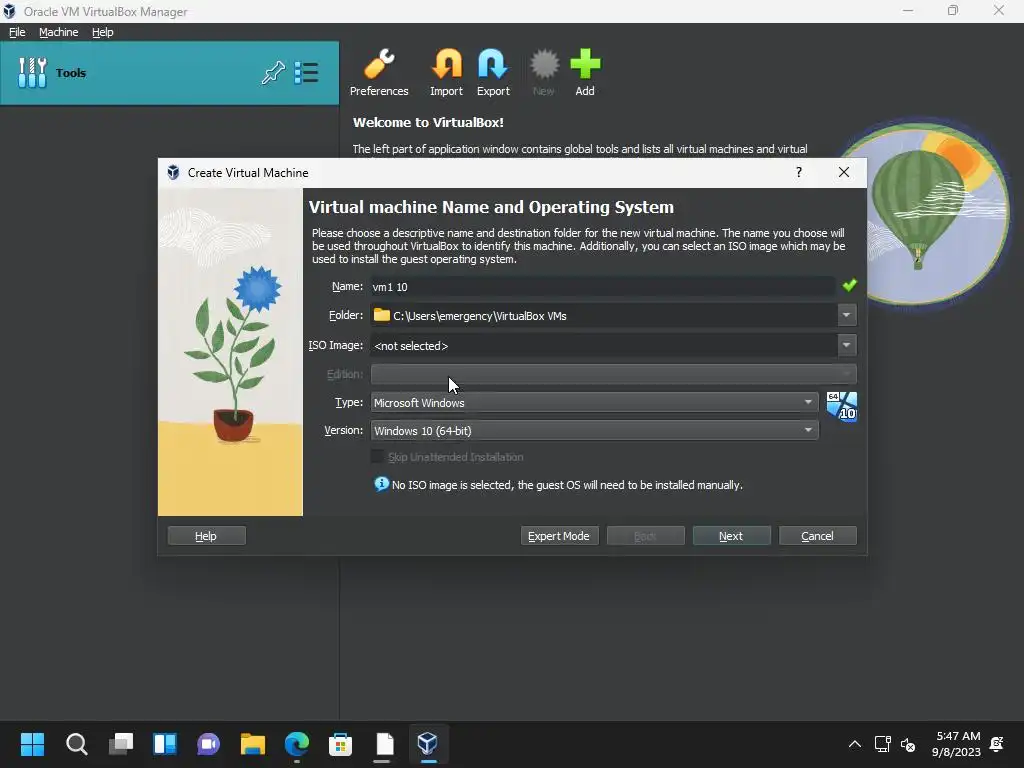This screenshot has height=768, width=1024.
Task: Click the ISO Image not selected field
Action: 604,345
